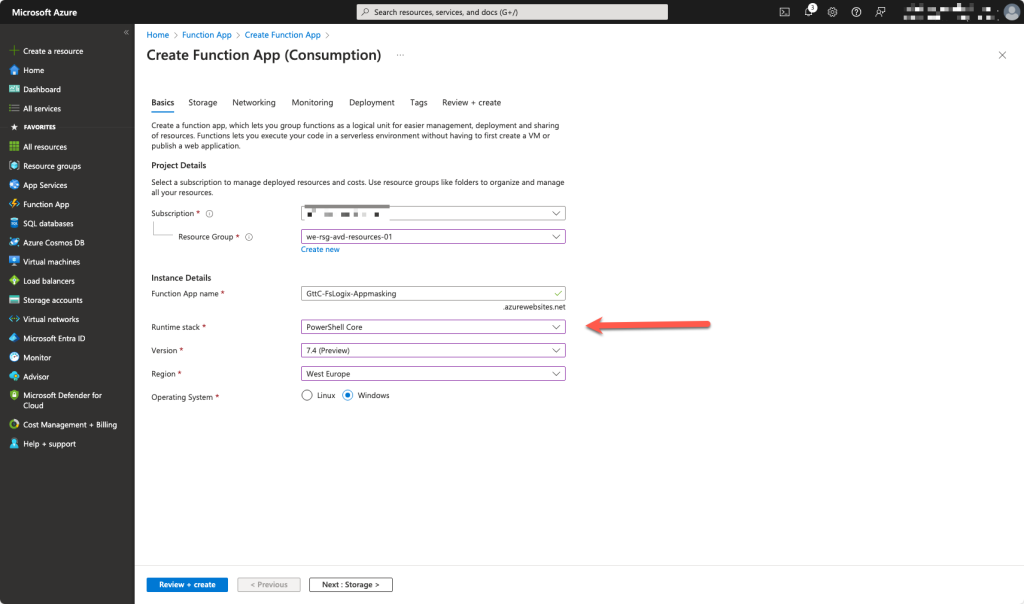Open the Runtime stack dropdown

pyautogui.click(x=433, y=326)
